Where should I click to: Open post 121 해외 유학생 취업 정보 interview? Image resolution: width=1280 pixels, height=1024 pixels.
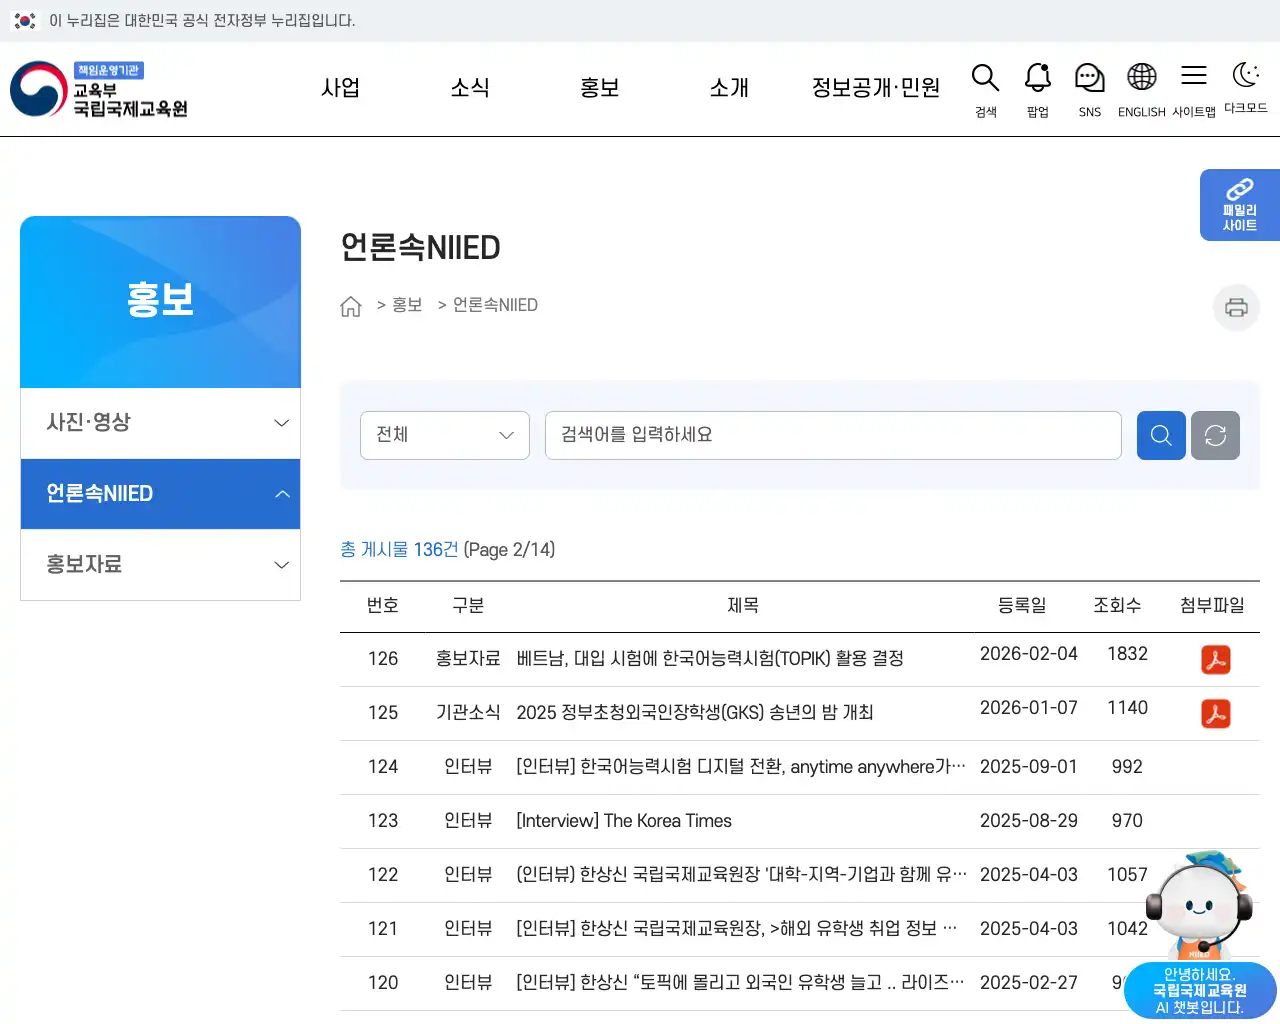click(737, 929)
